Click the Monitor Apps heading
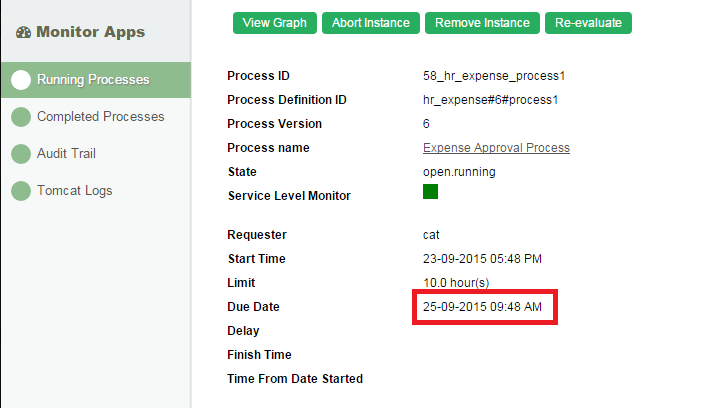The image size is (727, 408). (90, 32)
